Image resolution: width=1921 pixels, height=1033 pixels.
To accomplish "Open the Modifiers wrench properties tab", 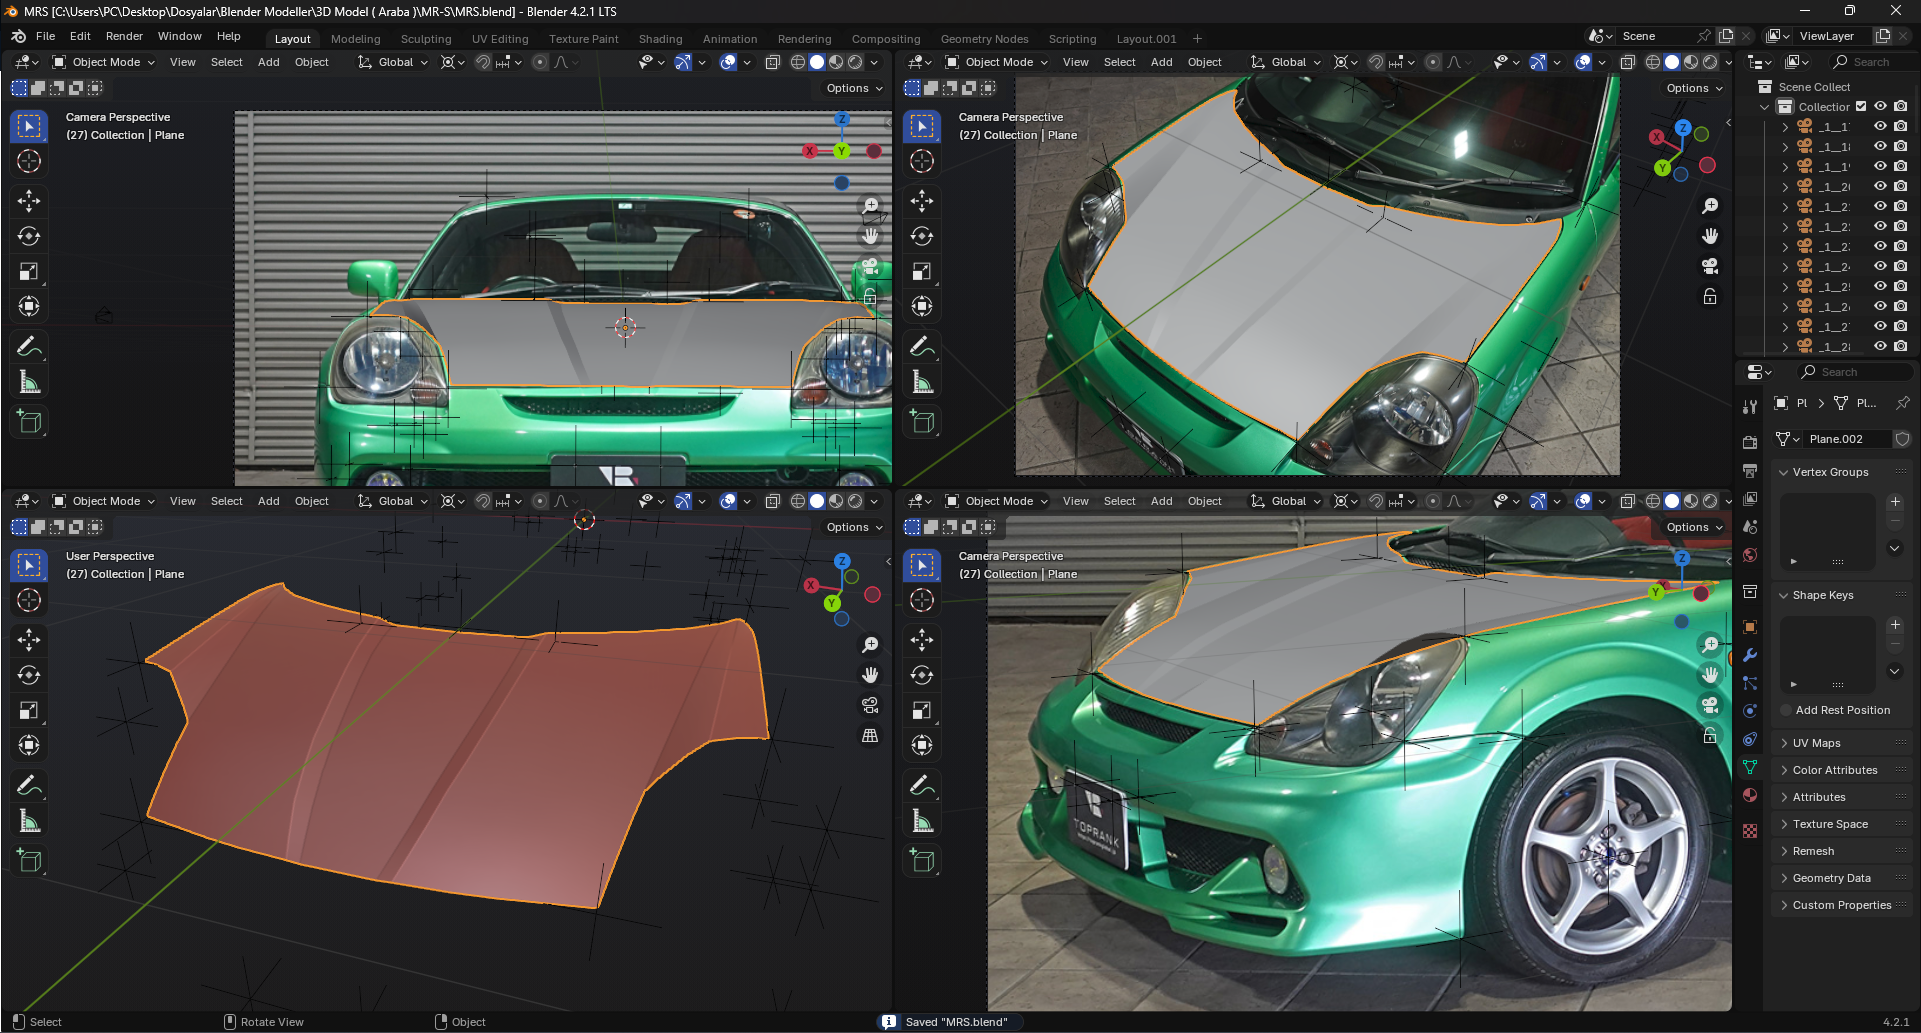I will pyautogui.click(x=1750, y=656).
